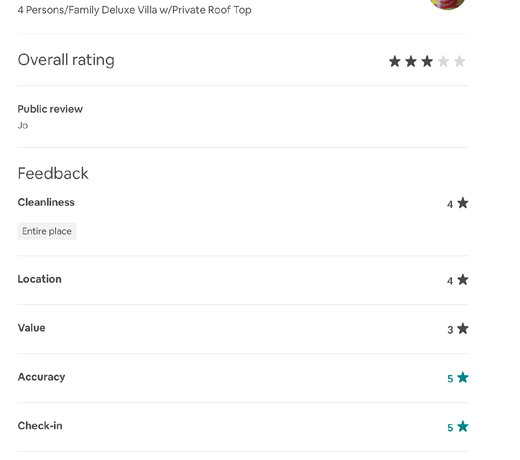
Task: Click the fifth greyed overall rating star
Action: pos(459,61)
